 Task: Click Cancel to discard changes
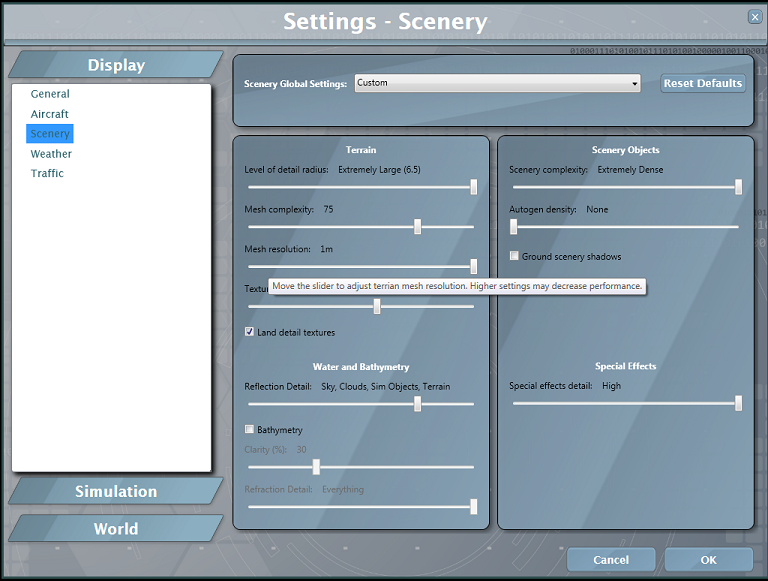(611, 560)
